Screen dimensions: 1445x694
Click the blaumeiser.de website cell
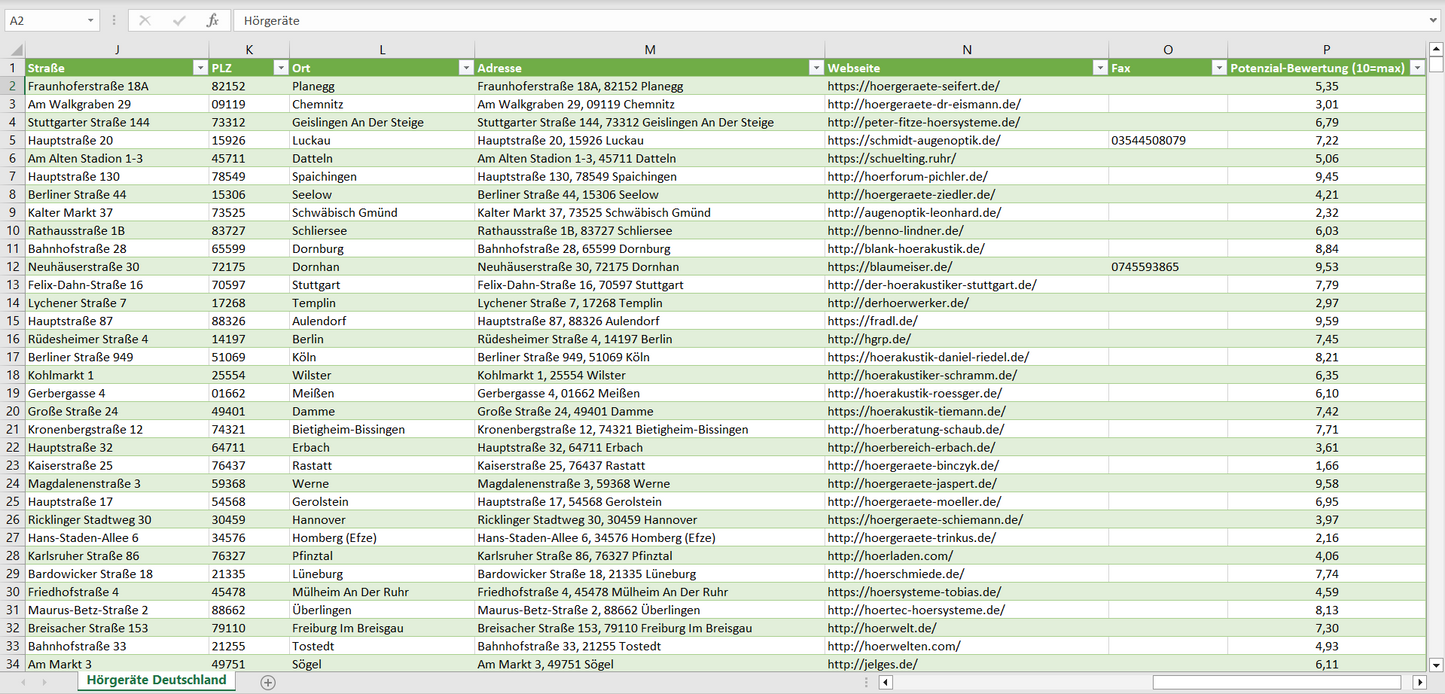pos(889,267)
